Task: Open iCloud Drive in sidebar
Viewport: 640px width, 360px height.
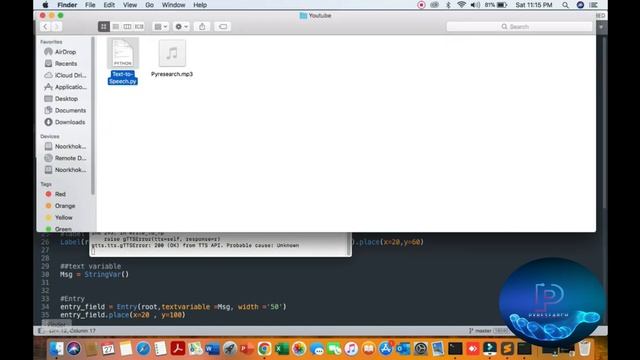Action: 65,76
